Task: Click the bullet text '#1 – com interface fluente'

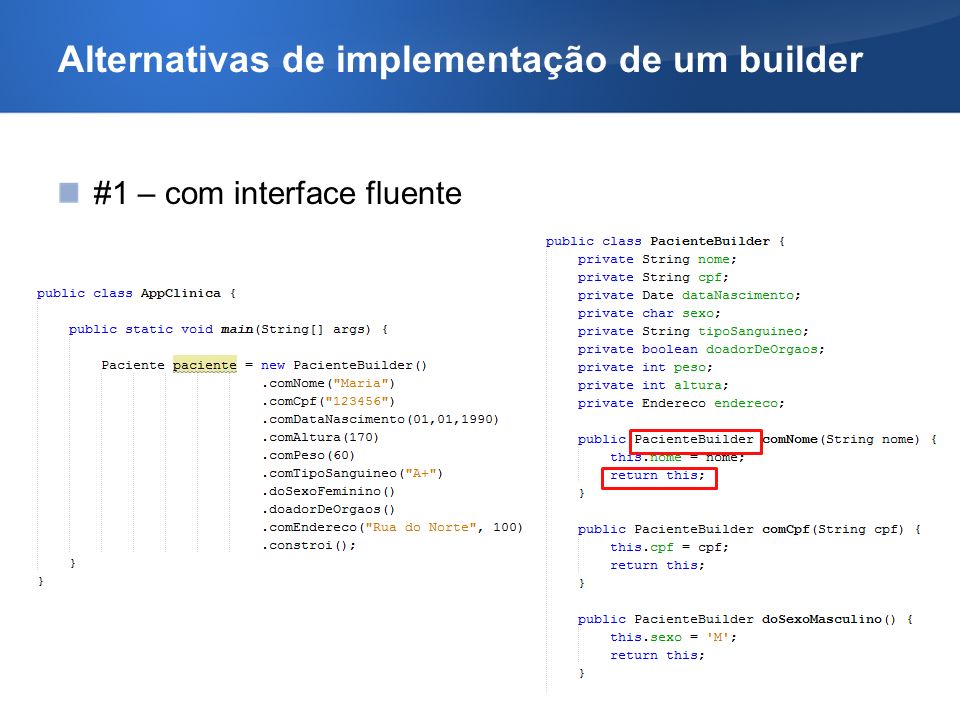Action: pyautogui.click(x=277, y=193)
